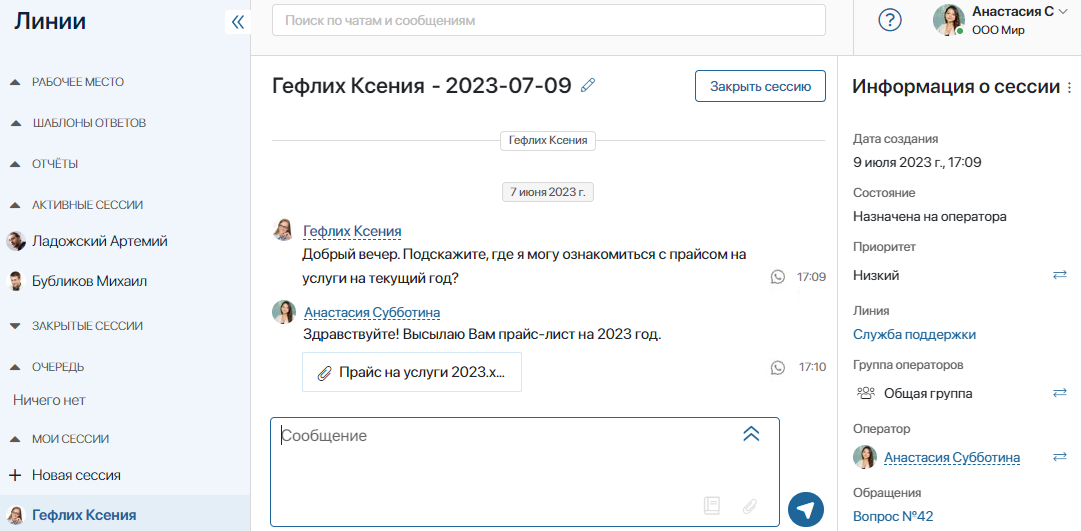Click into the Сообщение text area
The width and height of the screenshot is (1081, 531).
pyautogui.click(x=525, y=472)
